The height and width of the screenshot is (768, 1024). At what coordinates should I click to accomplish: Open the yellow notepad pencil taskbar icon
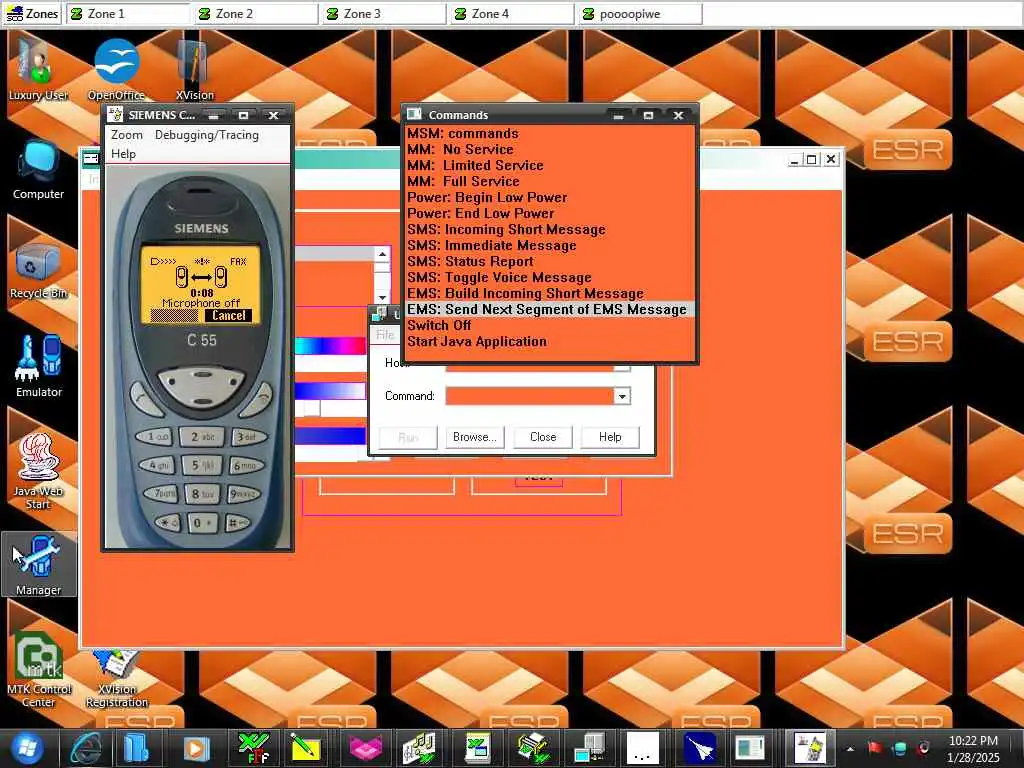click(304, 748)
